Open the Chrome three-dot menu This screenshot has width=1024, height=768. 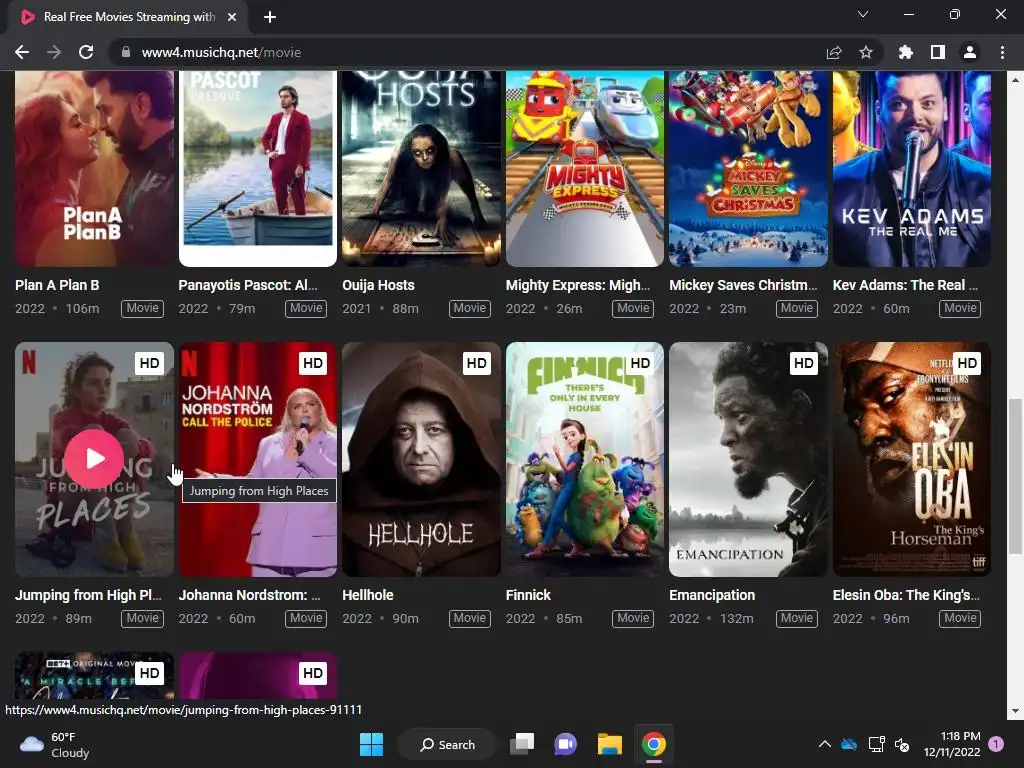pyautogui.click(x=1002, y=52)
